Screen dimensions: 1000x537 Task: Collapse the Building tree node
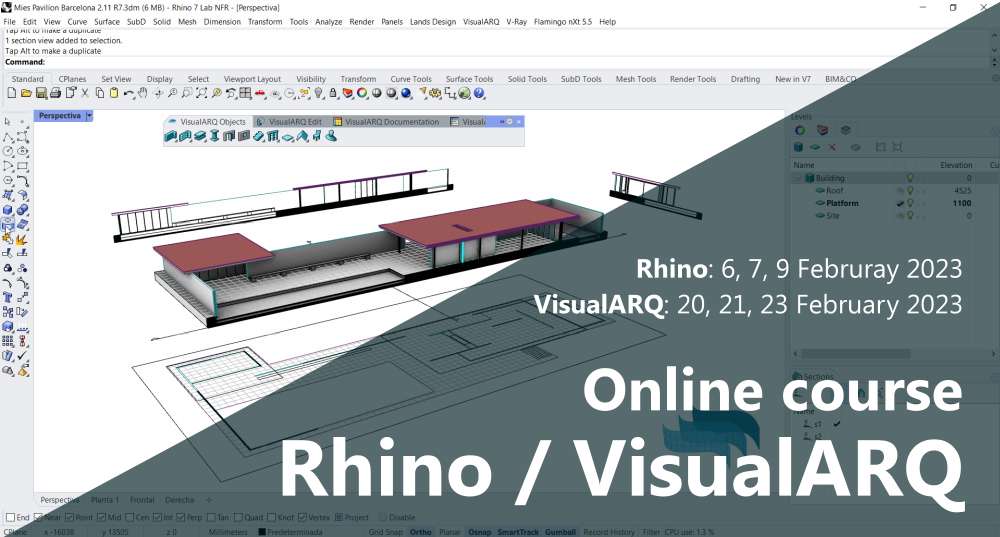pos(797,178)
